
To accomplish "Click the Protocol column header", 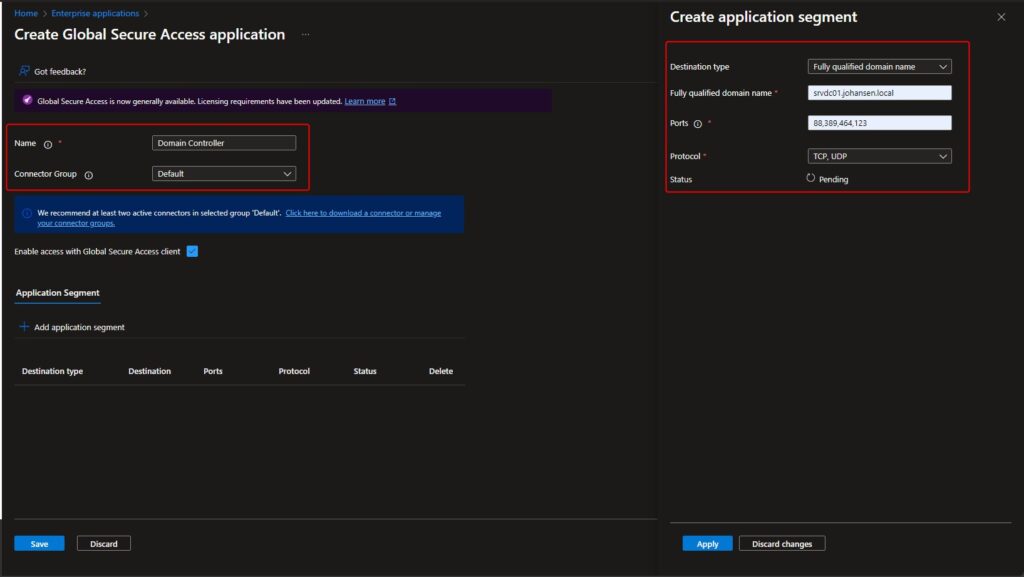I will tap(294, 371).
